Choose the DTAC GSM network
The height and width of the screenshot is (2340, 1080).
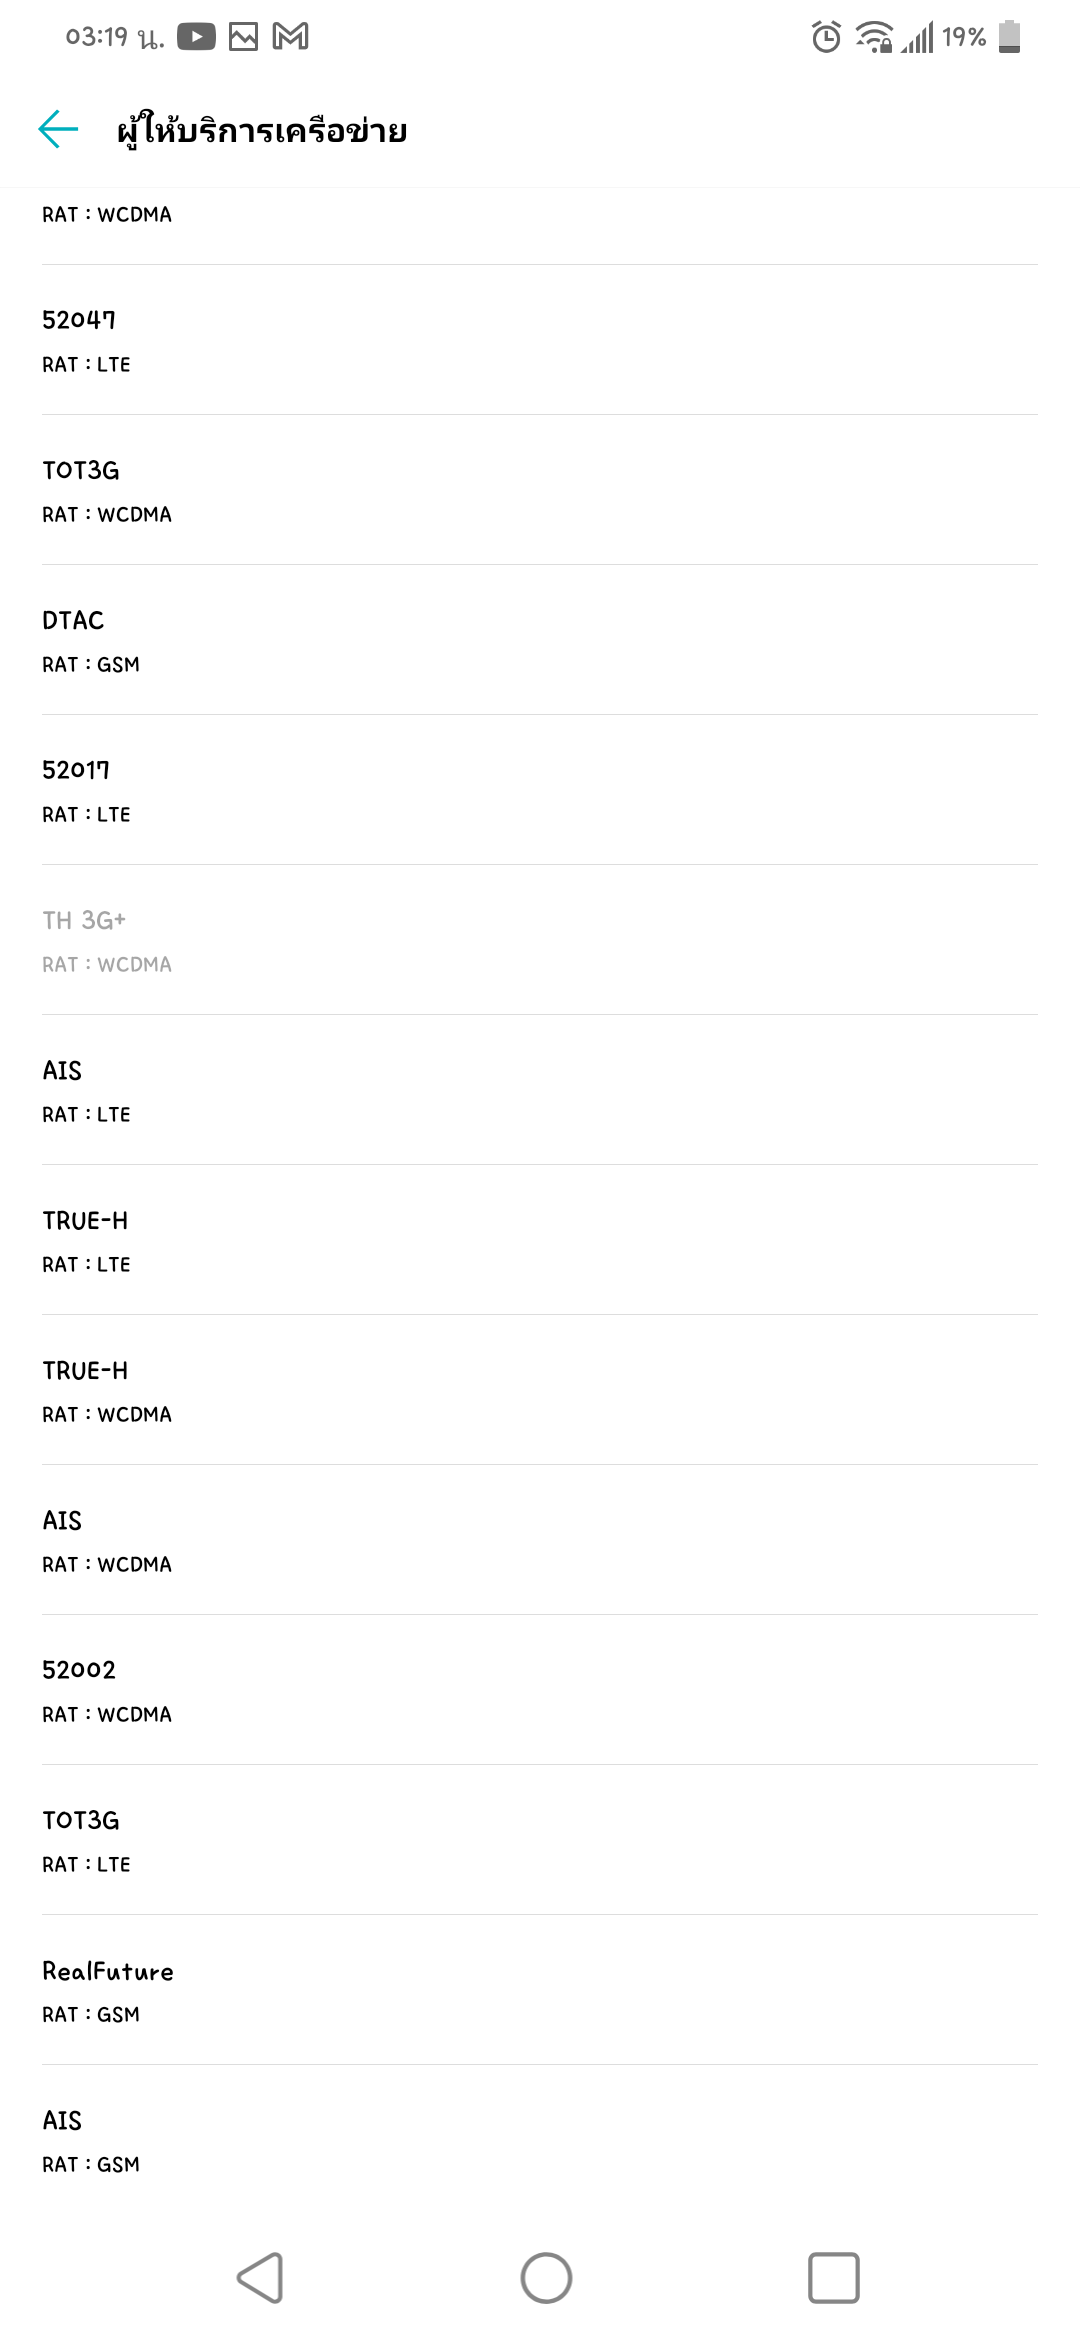point(540,640)
